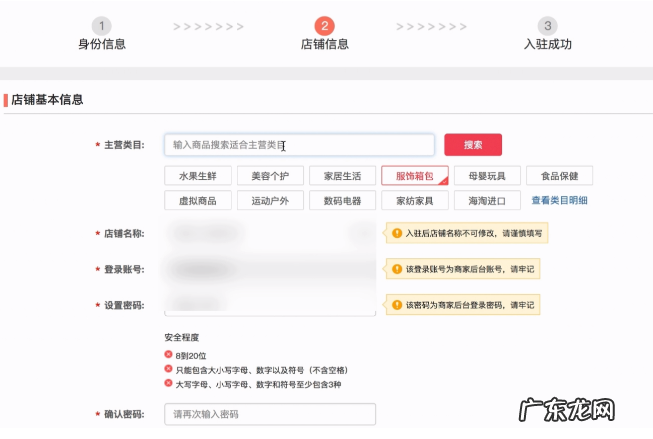Select the 虚拟商品 category
The height and width of the screenshot is (439, 653).
(198, 201)
